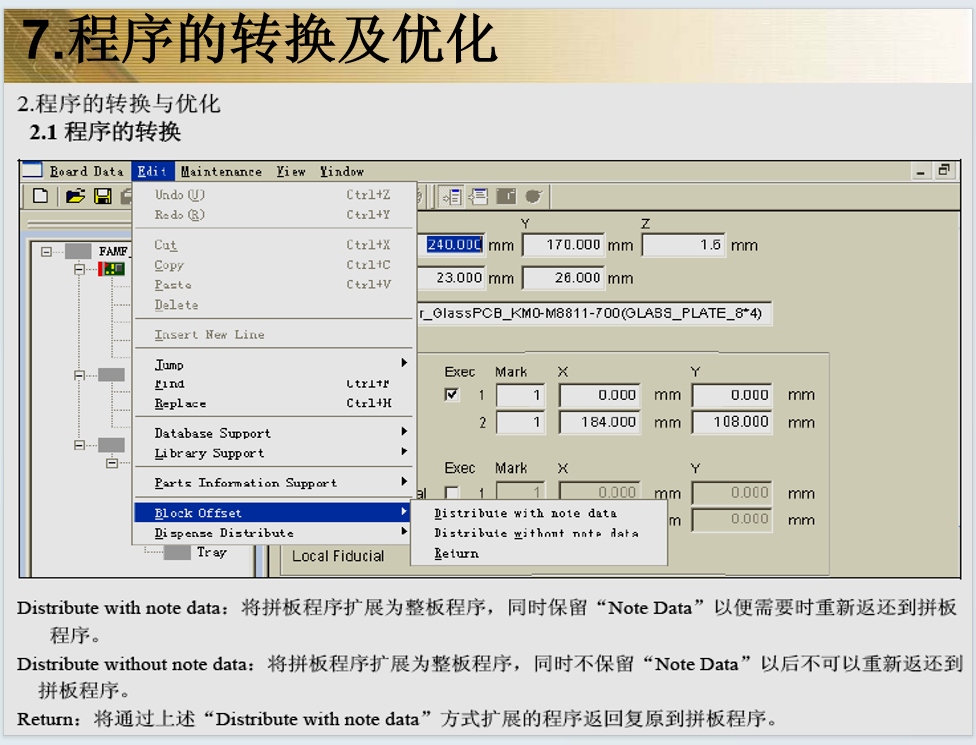
Task: Click the Save floppy disk icon
Action: pos(102,197)
